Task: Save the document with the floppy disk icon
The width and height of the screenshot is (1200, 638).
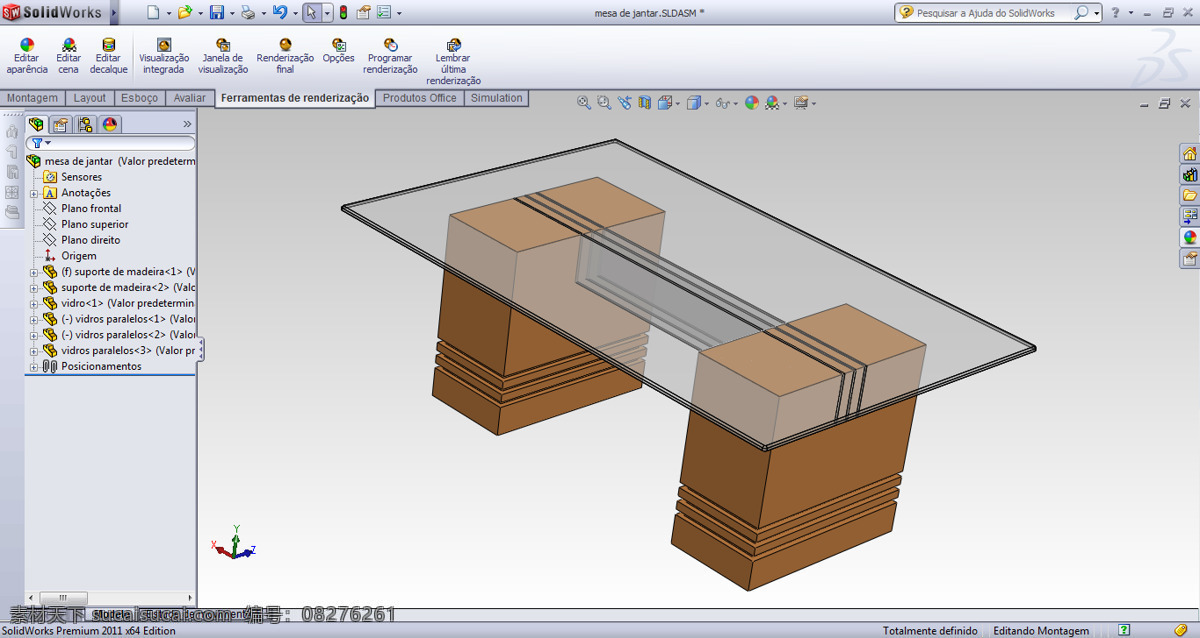Action: click(217, 13)
